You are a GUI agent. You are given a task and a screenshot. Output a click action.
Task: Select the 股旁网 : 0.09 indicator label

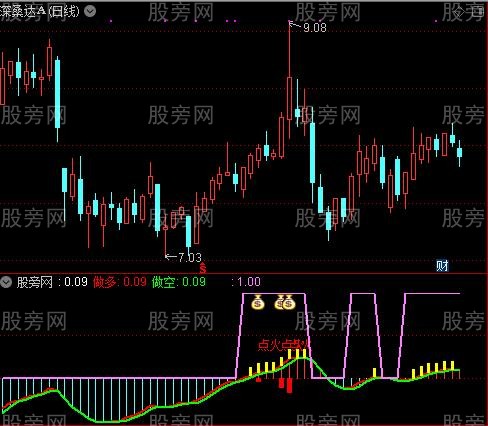(52, 282)
